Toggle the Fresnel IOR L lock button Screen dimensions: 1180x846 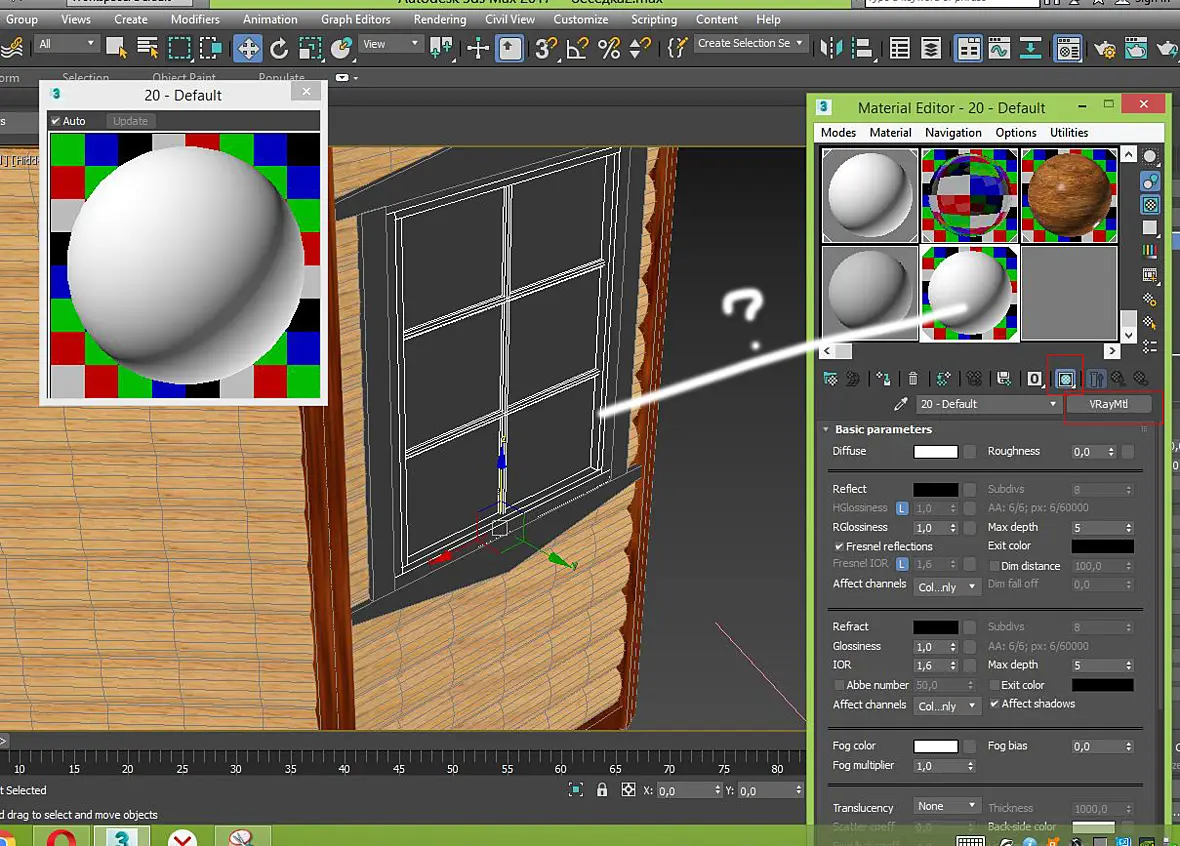coord(902,564)
